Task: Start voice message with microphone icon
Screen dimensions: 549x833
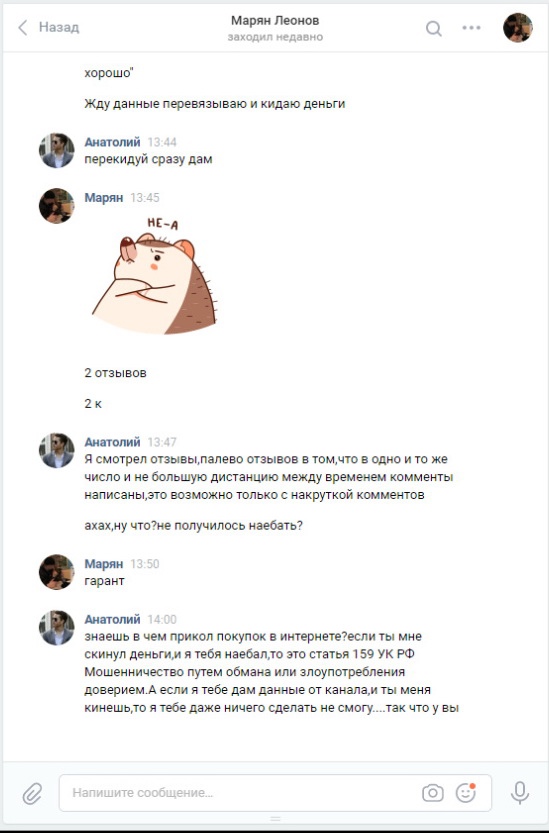Action: [519, 793]
